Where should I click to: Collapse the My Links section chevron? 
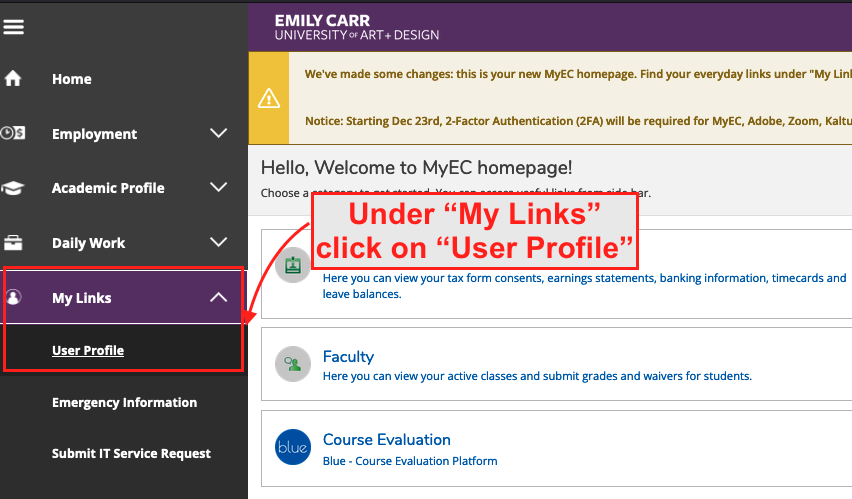(x=218, y=298)
